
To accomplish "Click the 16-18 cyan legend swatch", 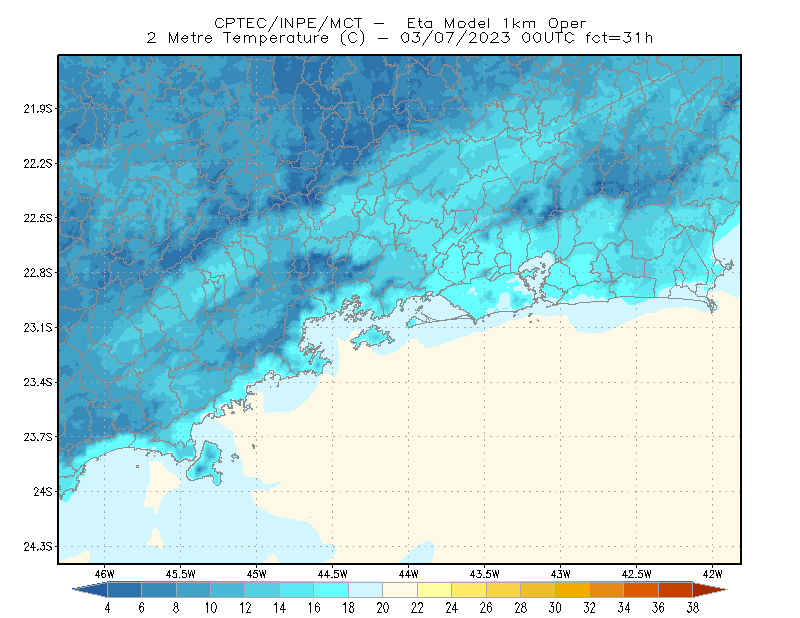I will 331,590.
